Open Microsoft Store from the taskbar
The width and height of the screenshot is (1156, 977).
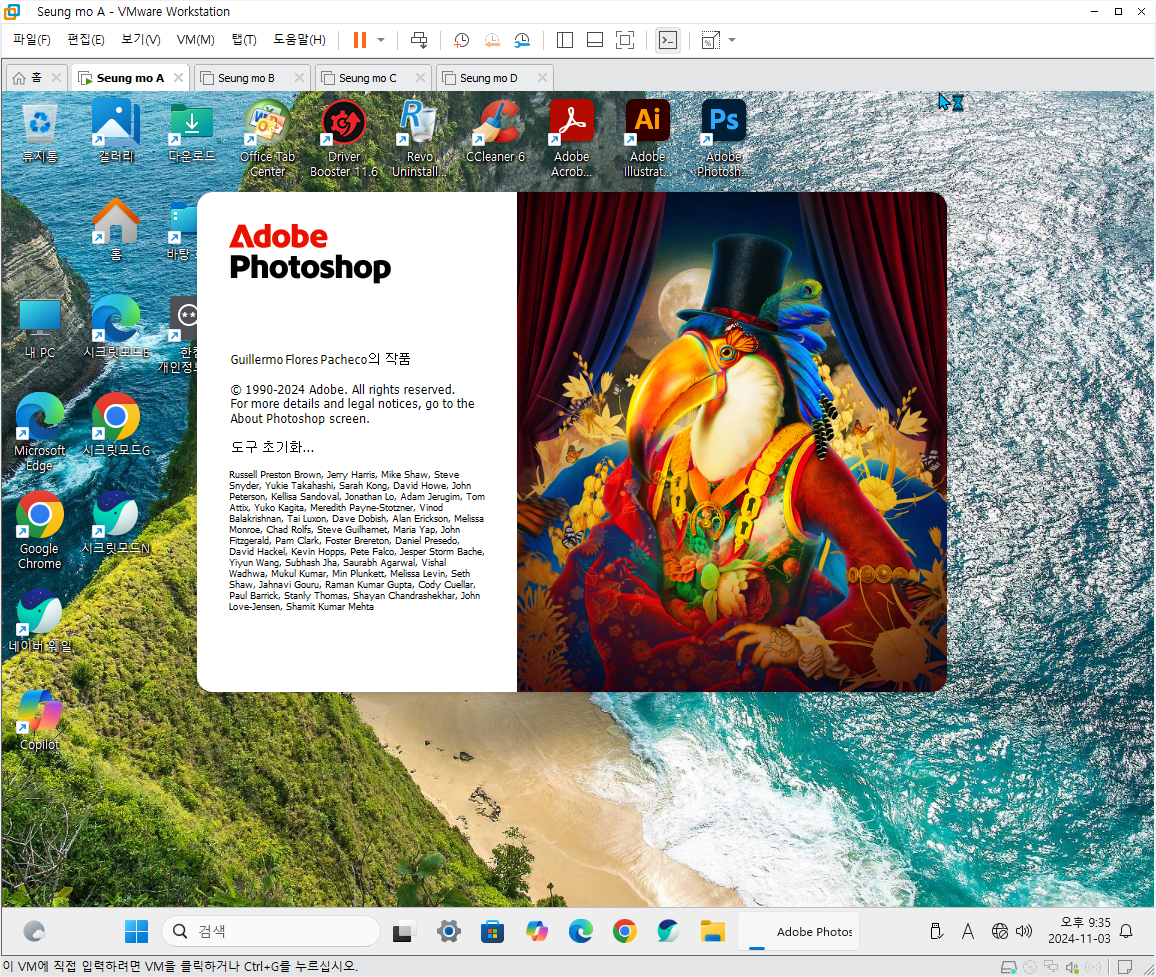click(x=492, y=931)
